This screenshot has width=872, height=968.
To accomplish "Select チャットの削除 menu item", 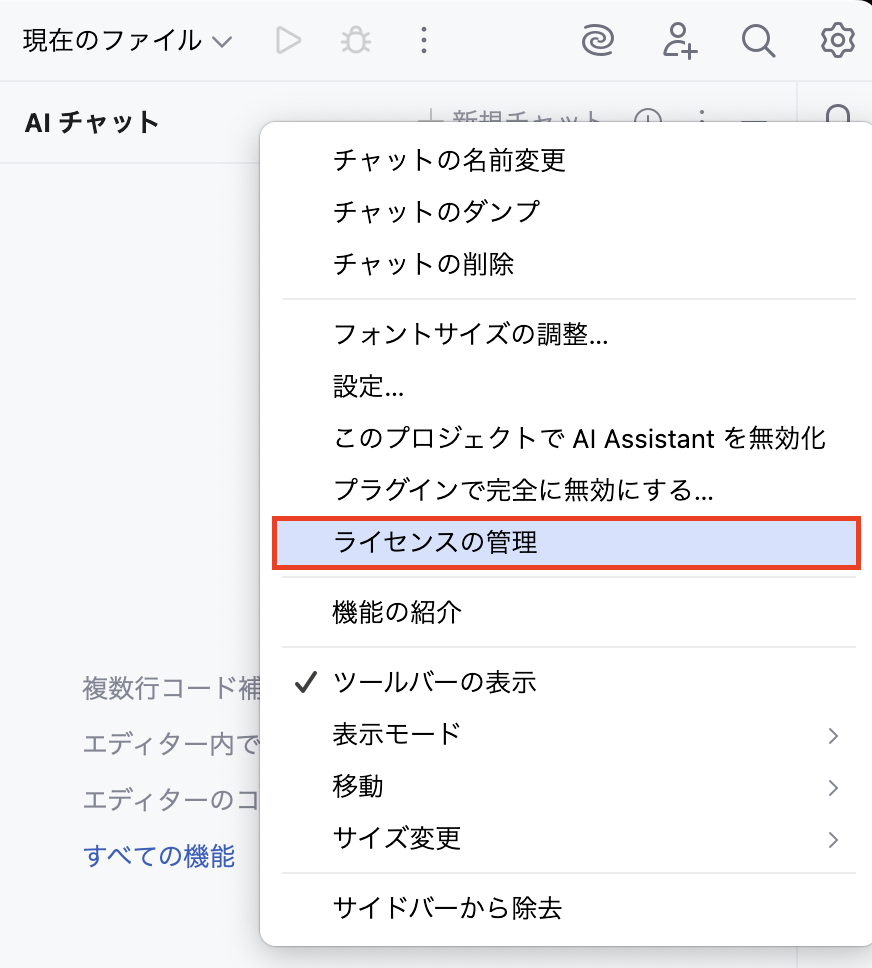I will point(424,264).
